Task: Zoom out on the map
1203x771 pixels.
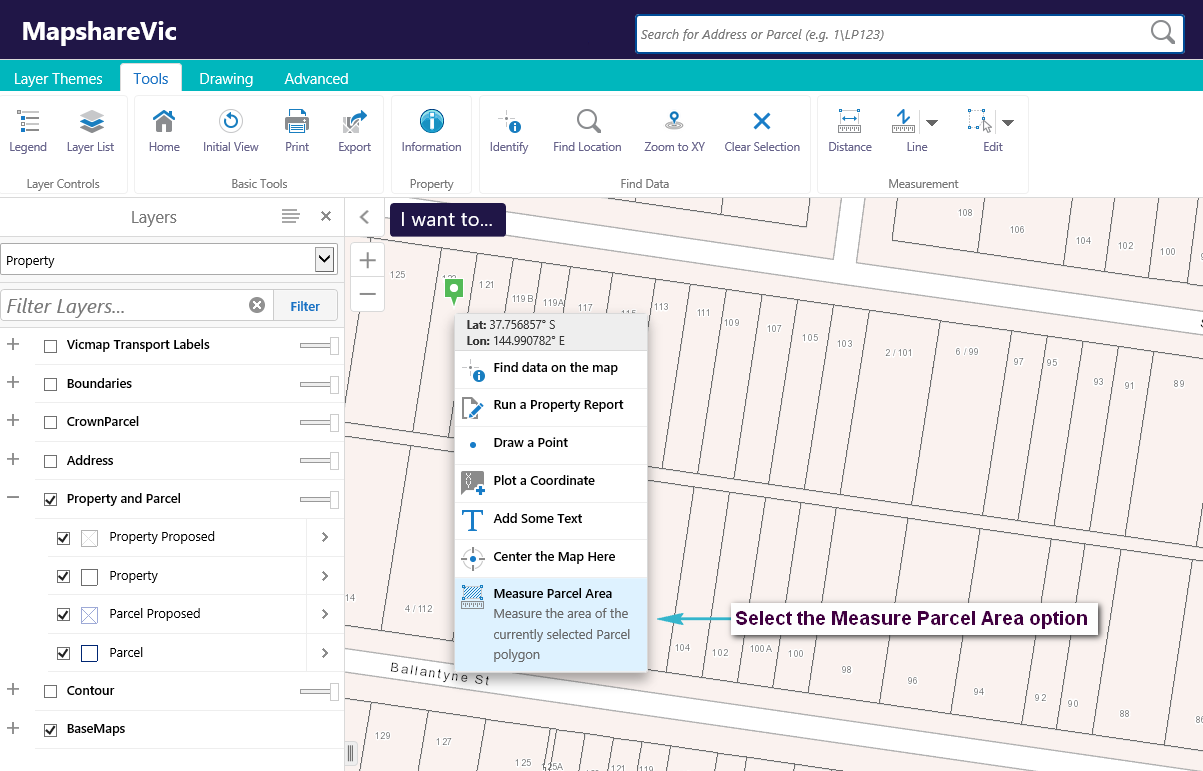Action: [x=368, y=294]
